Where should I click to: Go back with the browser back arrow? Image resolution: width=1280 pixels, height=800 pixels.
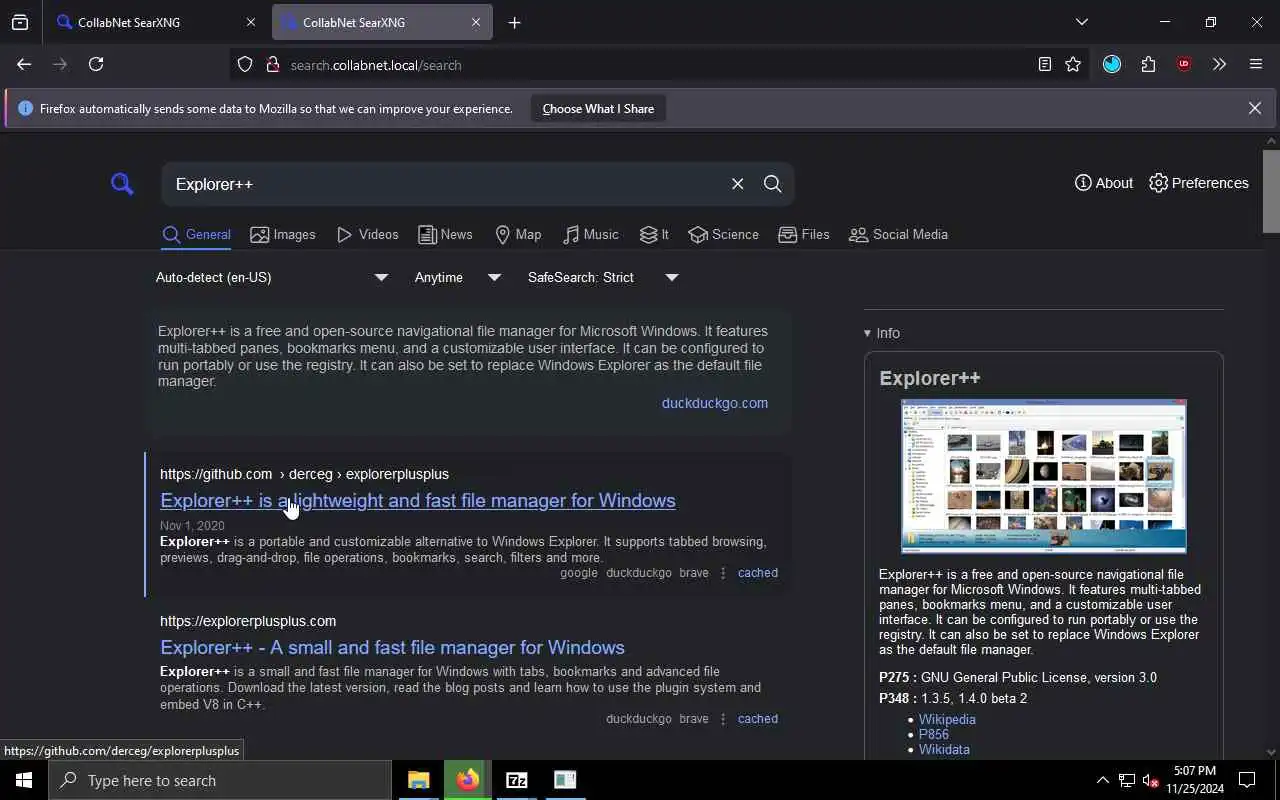[x=24, y=64]
